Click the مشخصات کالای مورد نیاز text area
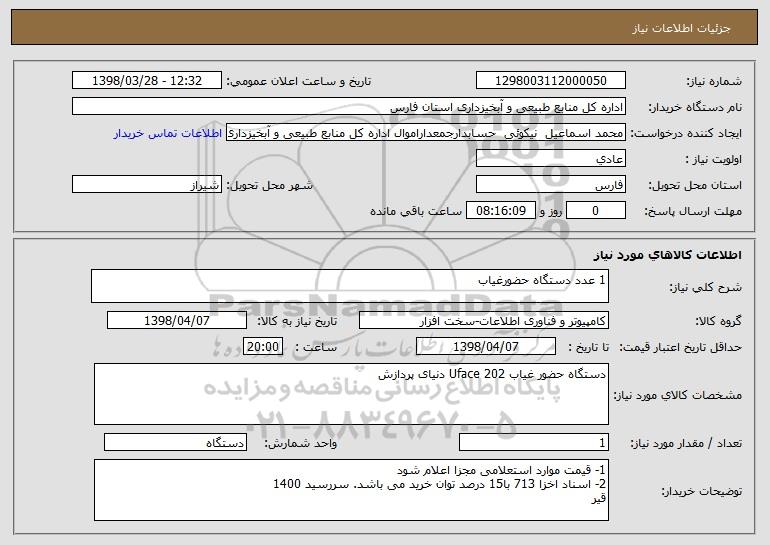Viewport: 770px width, 545px height. [351, 394]
